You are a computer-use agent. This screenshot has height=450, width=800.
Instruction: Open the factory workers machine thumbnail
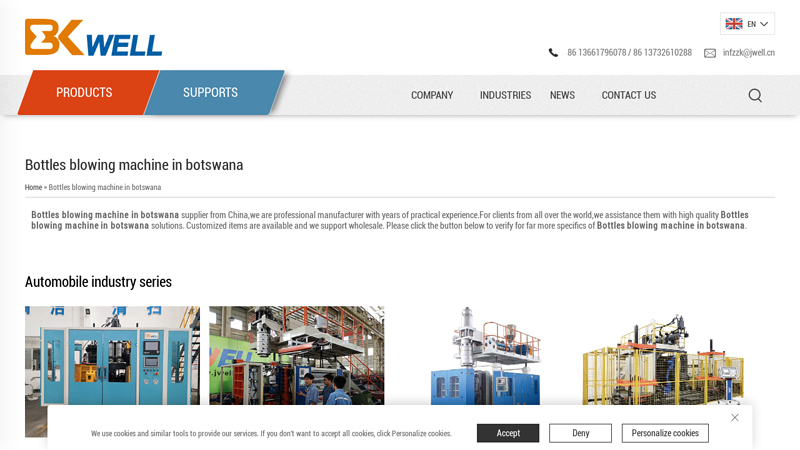pos(296,356)
